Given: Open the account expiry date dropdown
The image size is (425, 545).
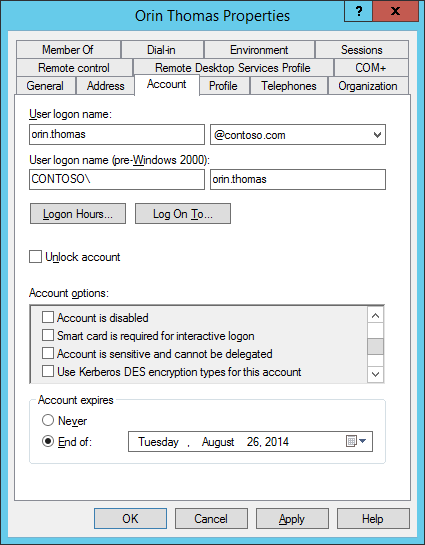Looking at the screenshot, I should coord(362,441).
